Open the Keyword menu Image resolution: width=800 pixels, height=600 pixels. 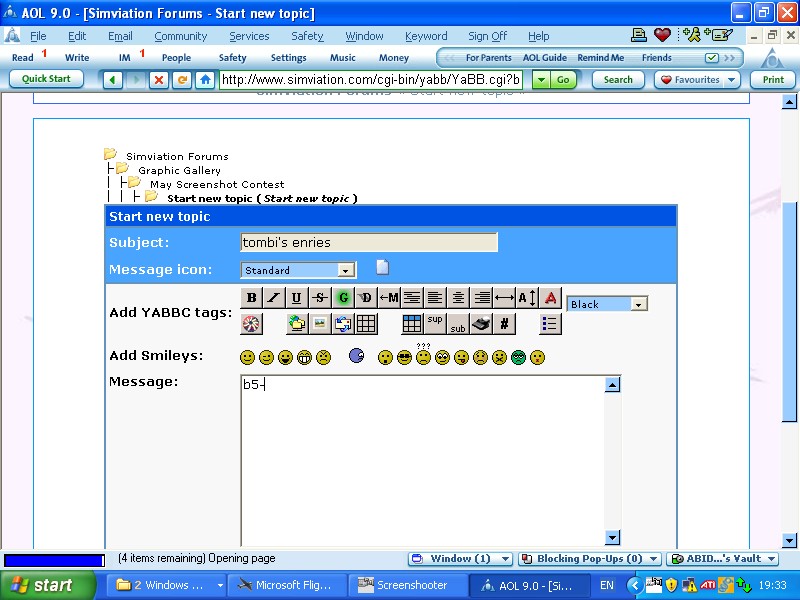click(426, 36)
